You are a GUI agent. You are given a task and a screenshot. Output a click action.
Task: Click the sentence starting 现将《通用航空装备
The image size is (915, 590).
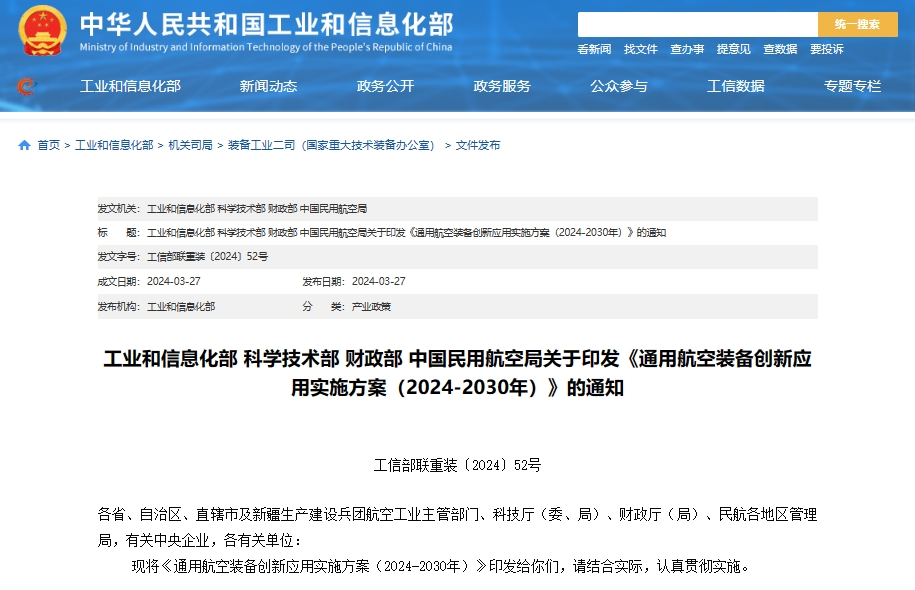coord(441,566)
